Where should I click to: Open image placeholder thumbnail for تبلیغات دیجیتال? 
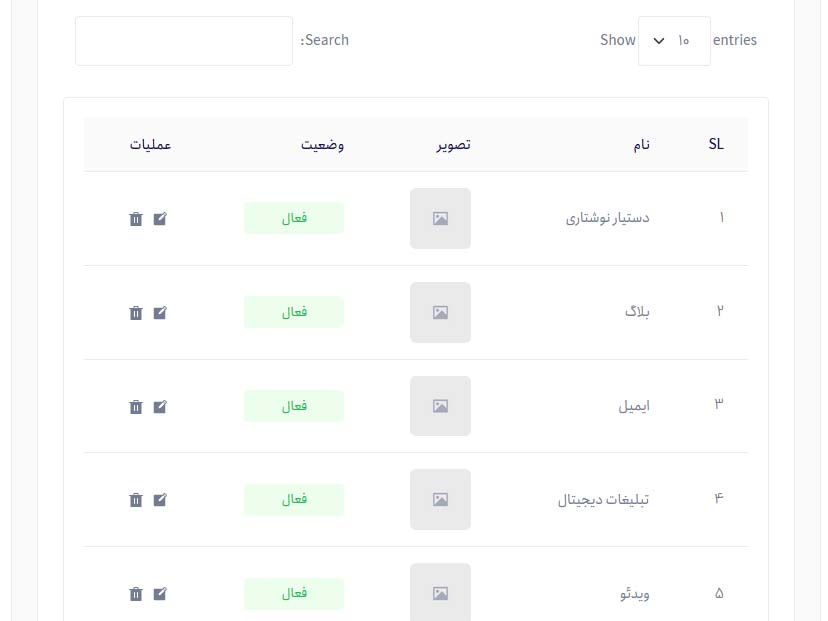tap(440, 500)
